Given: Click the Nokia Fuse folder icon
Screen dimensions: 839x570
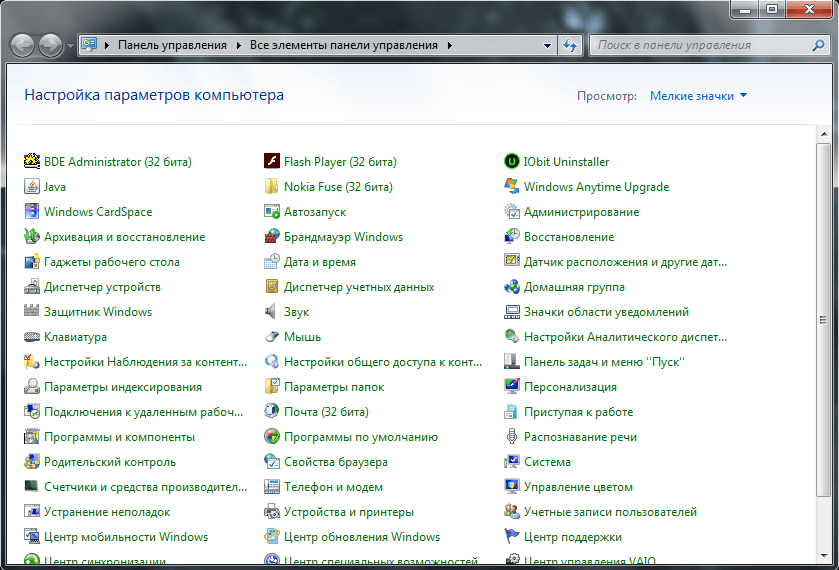Looking at the screenshot, I should pyautogui.click(x=272, y=186).
